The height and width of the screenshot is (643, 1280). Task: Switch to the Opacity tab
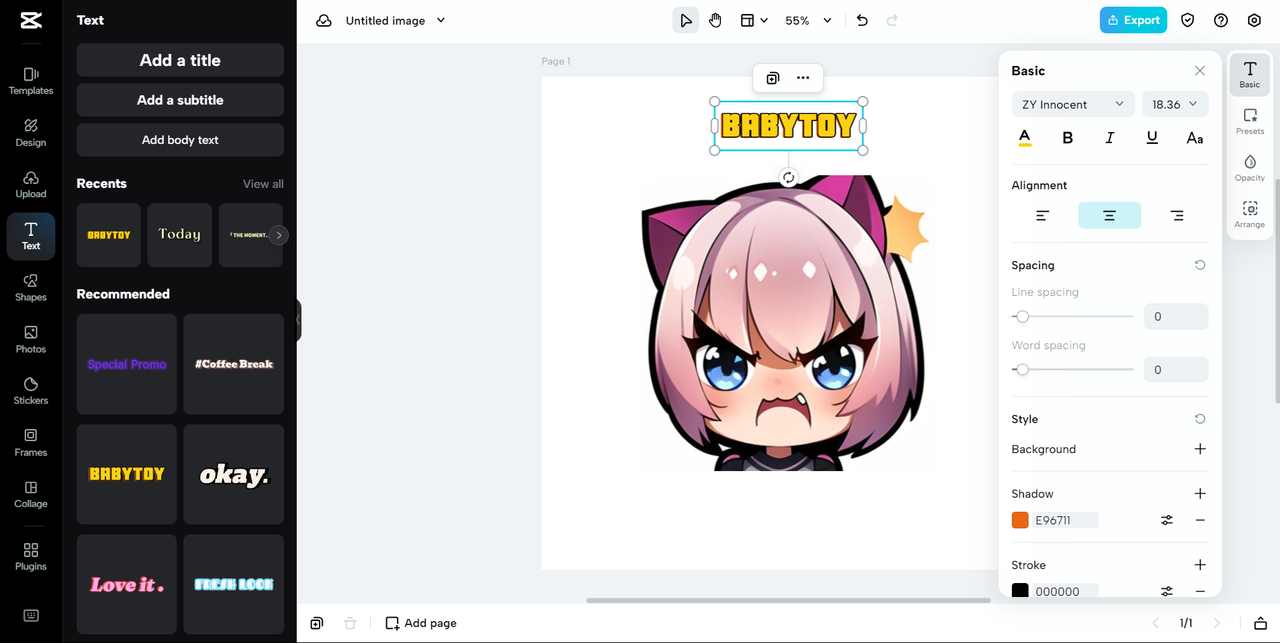1250,168
